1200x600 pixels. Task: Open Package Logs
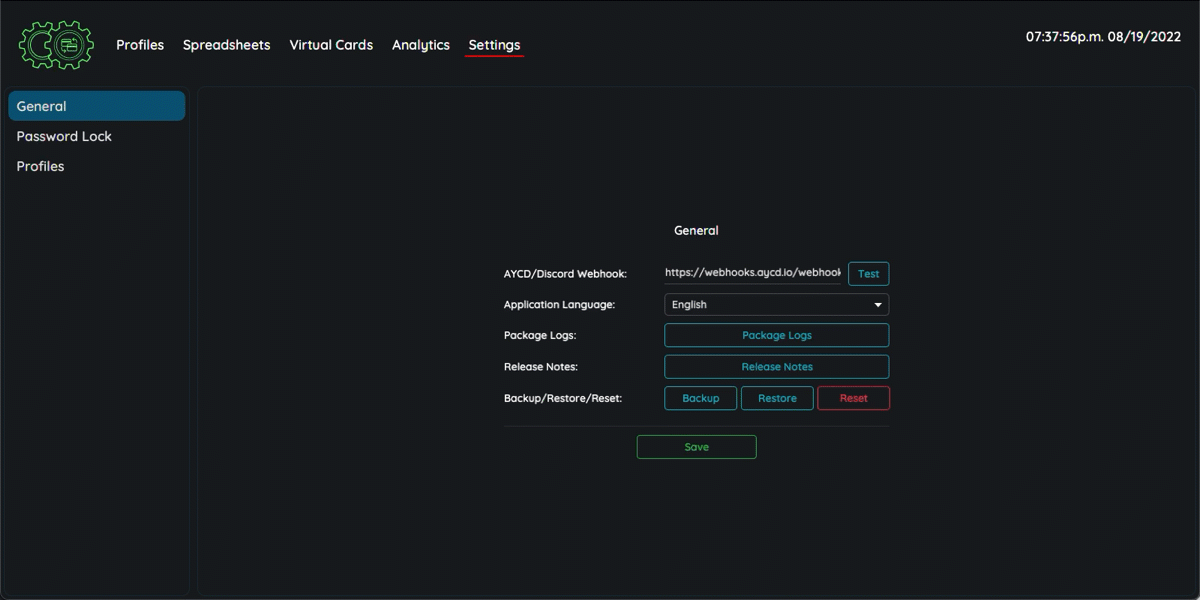[x=776, y=336]
